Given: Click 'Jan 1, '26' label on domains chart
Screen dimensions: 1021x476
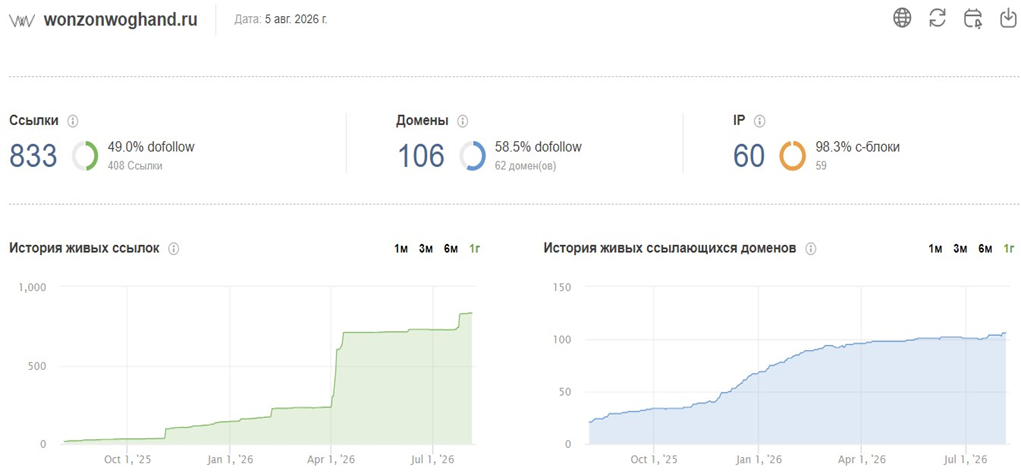Looking at the screenshot, I should tap(759, 460).
